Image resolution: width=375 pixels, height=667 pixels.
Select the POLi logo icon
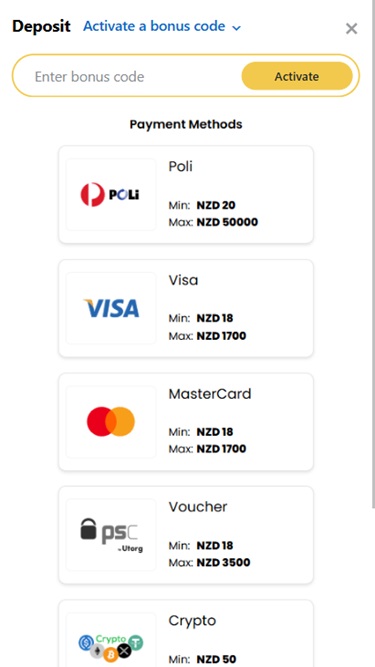coord(110,195)
